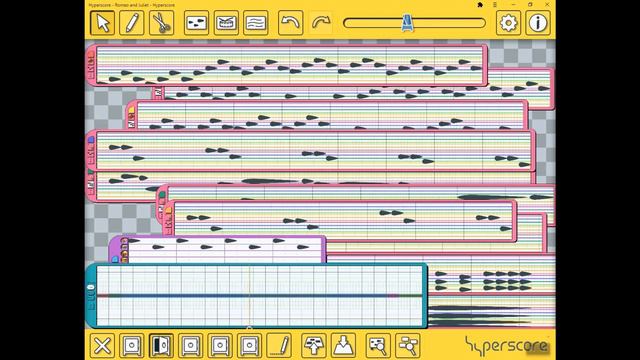Select the scissors cut tool
This screenshot has width=640, height=360.
pos(162,23)
